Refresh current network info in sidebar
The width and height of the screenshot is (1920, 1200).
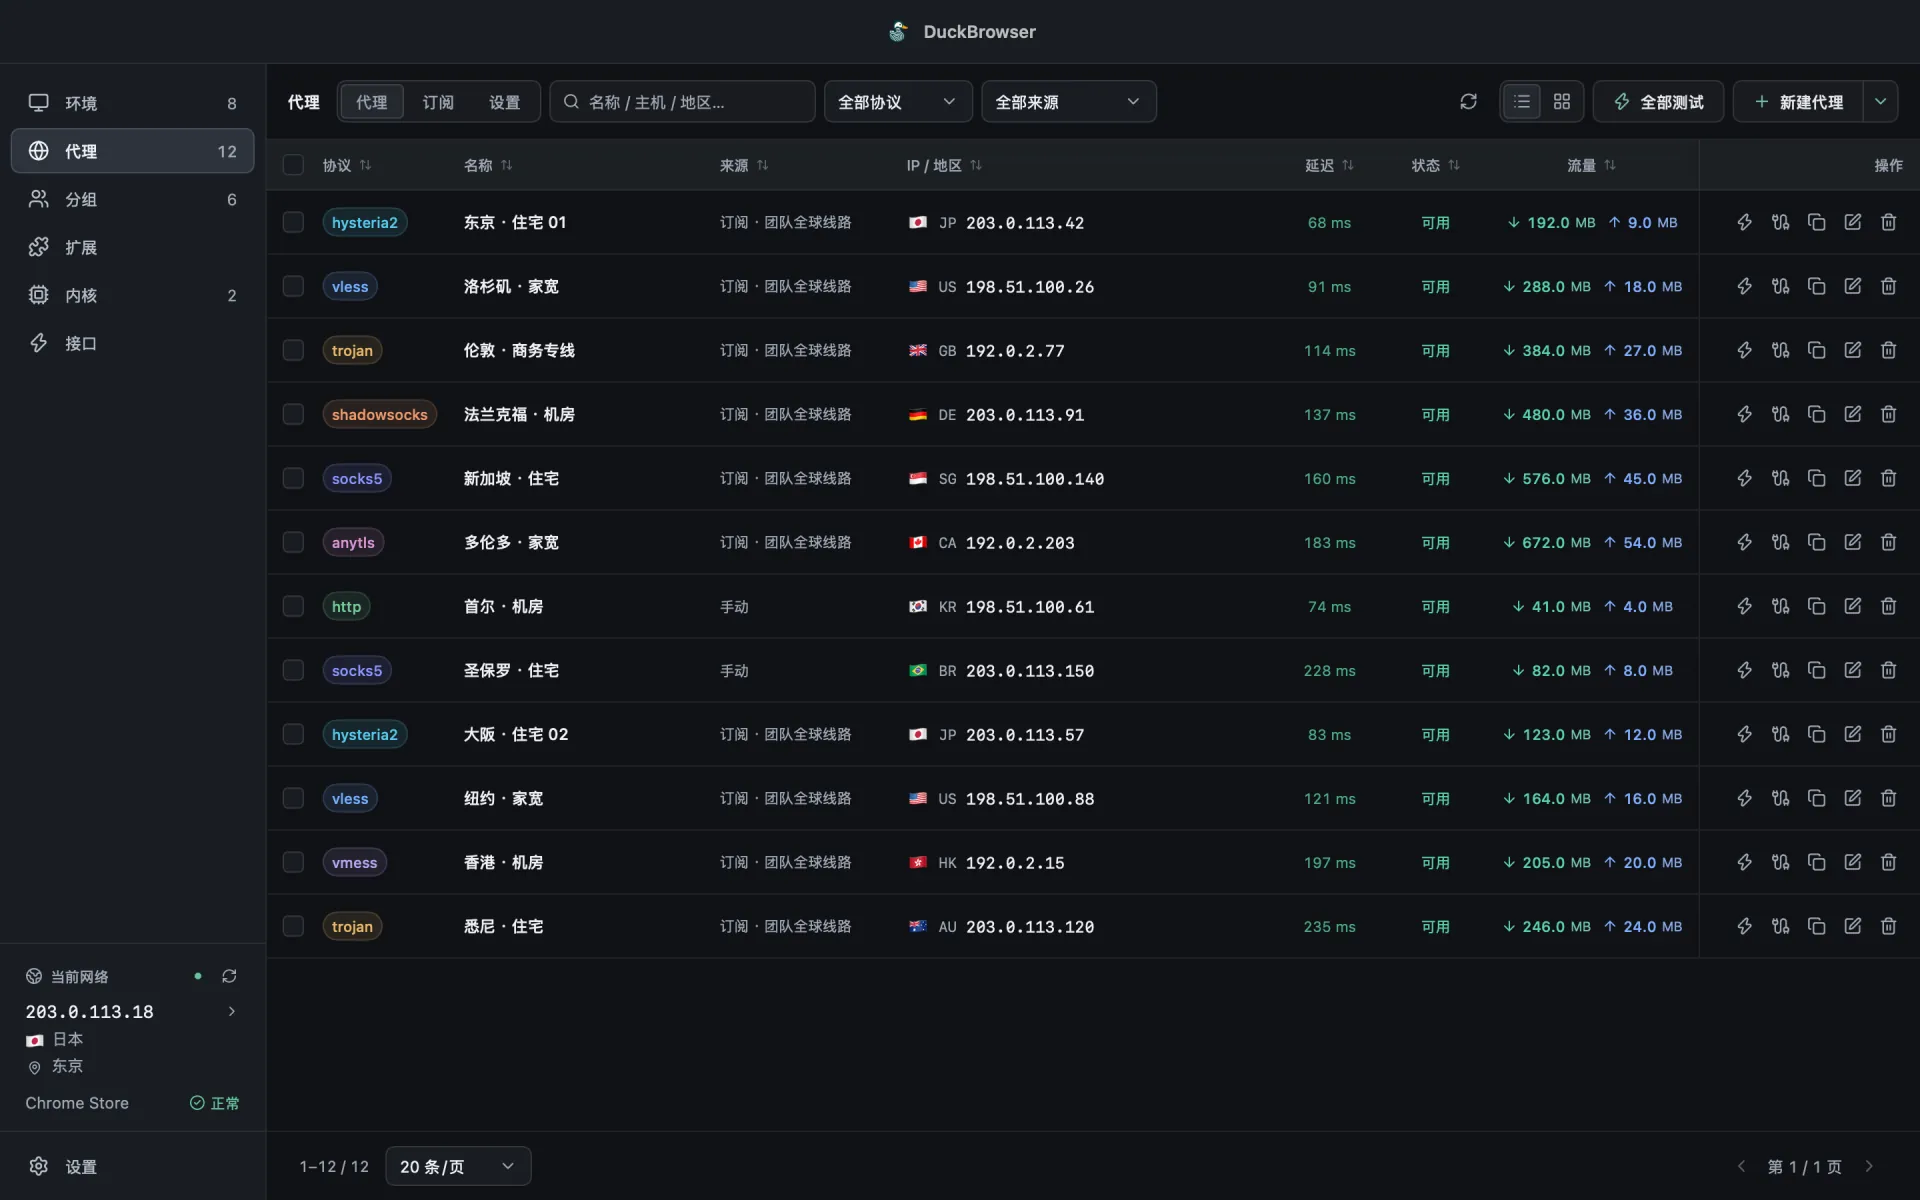(229, 976)
